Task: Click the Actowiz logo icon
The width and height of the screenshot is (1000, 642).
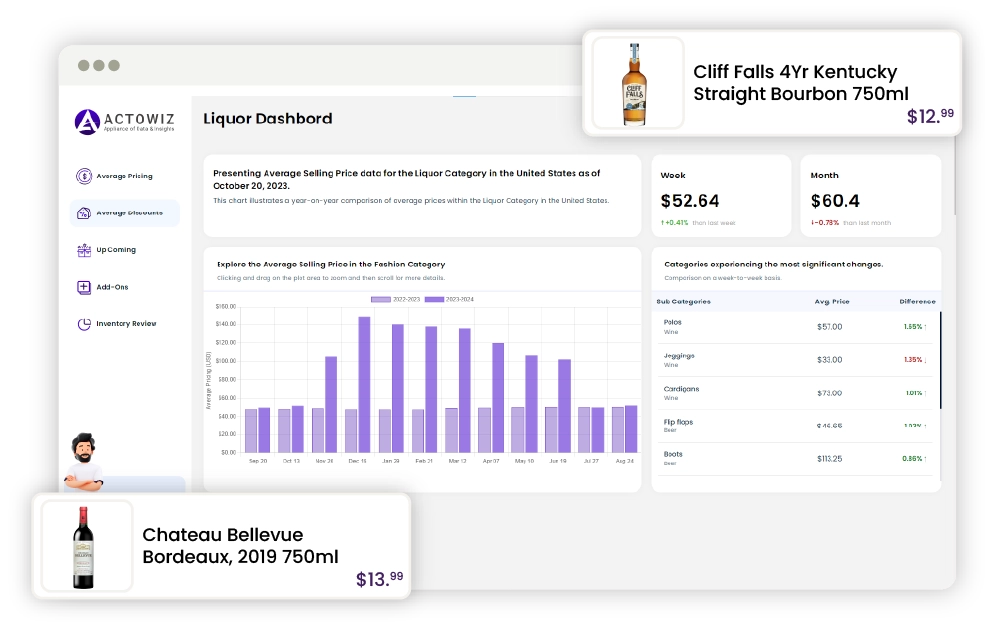Action: coord(87,122)
